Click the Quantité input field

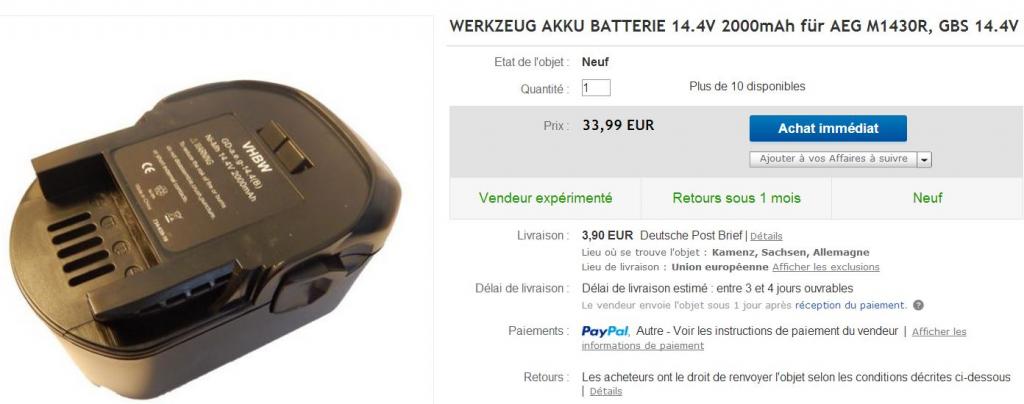pyautogui.click(x=596, y=87)
